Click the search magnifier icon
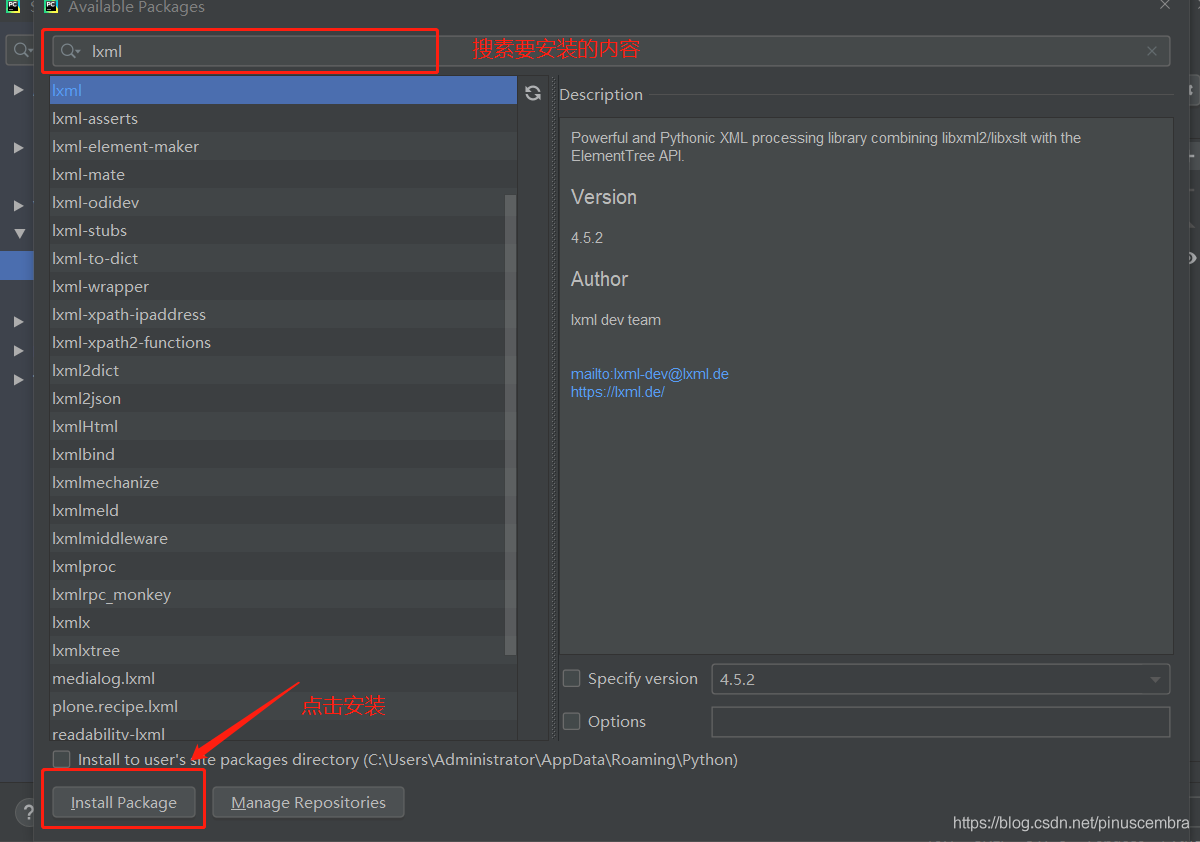Viewport: 1200px width, 842px height. pos(69,51)
